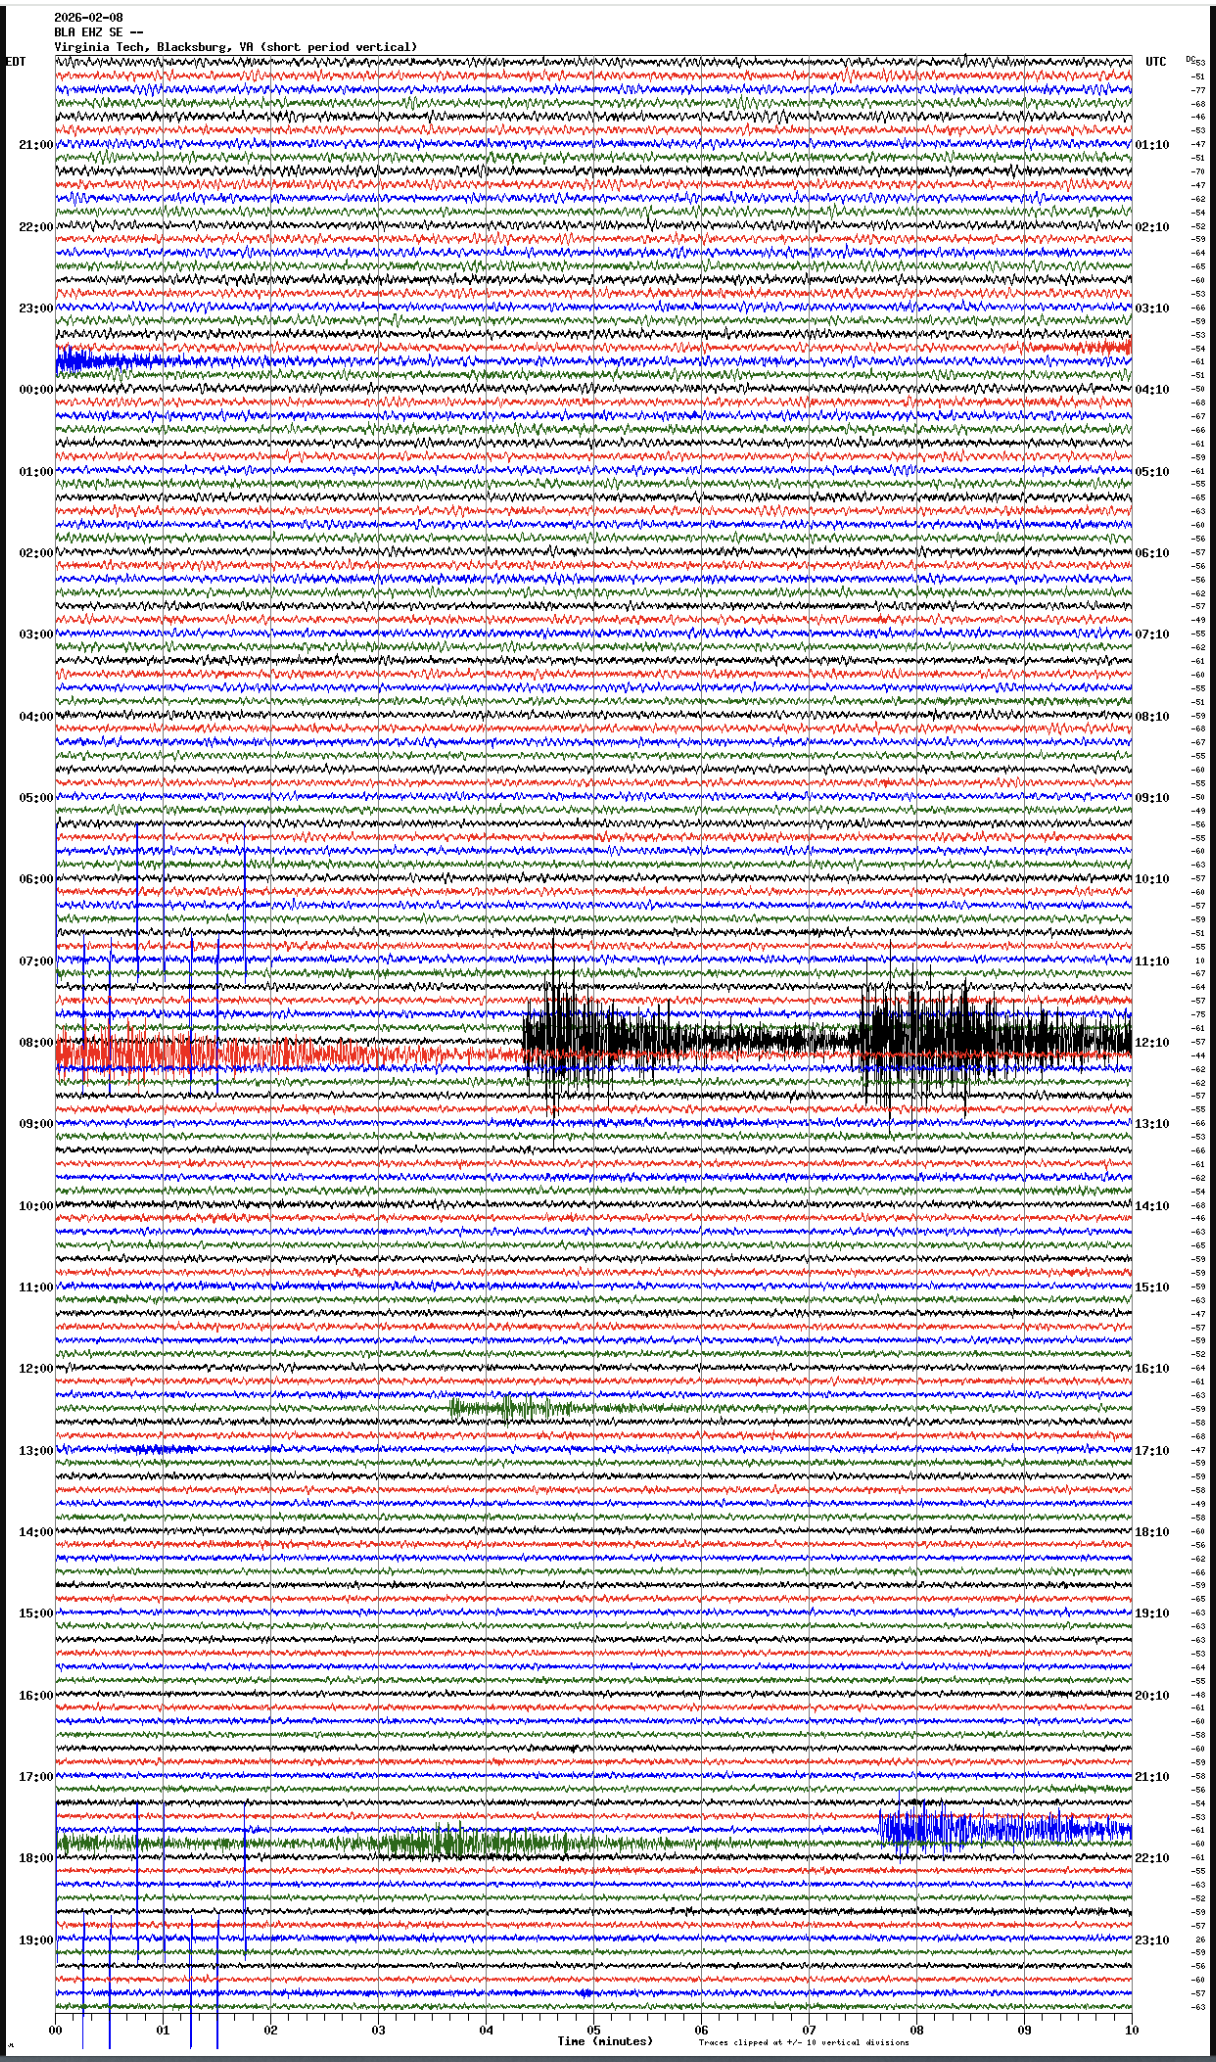The image size is (1216, 2062).
Task: Click the 12:10 UTC time label
Action: tap(1152, 1043)
